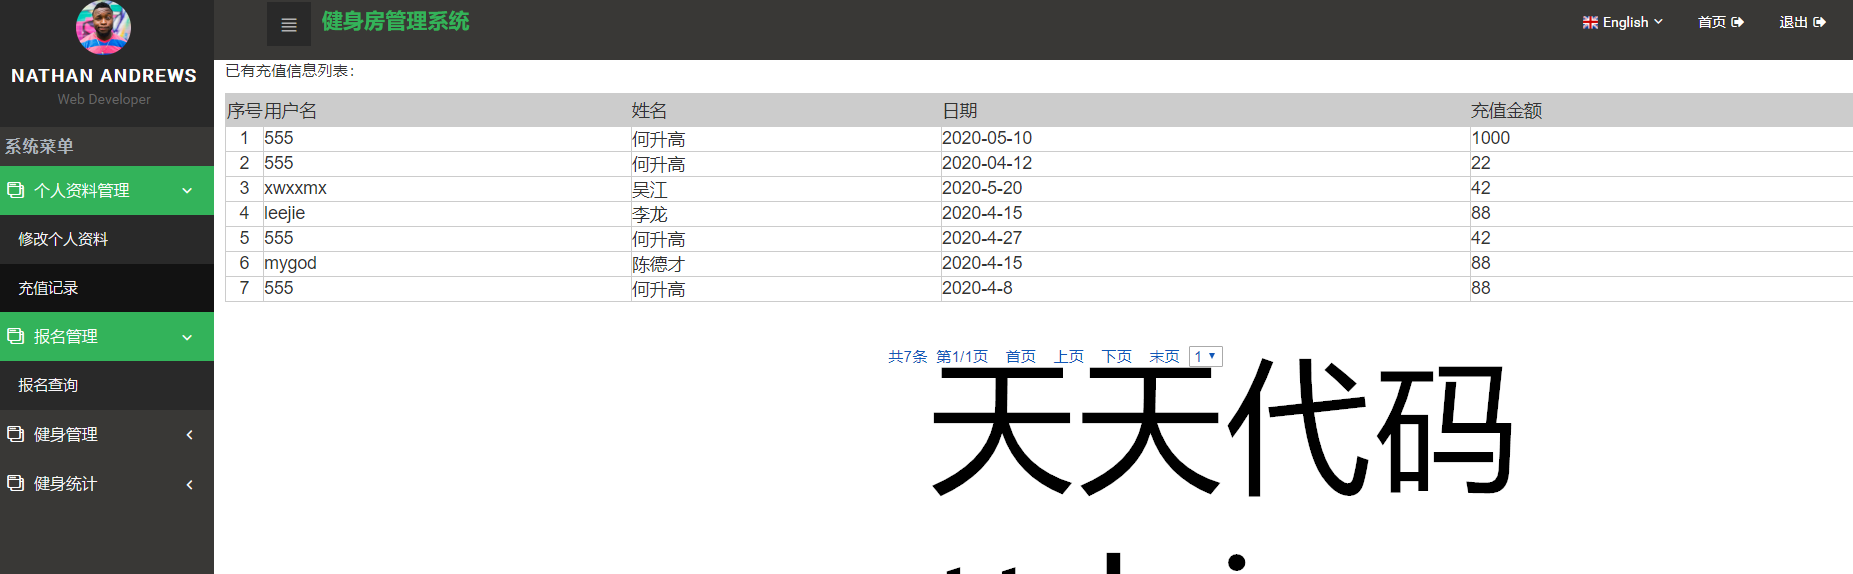Select the 充值记录 menu item

pyautogui.click(x=48, y=288)
